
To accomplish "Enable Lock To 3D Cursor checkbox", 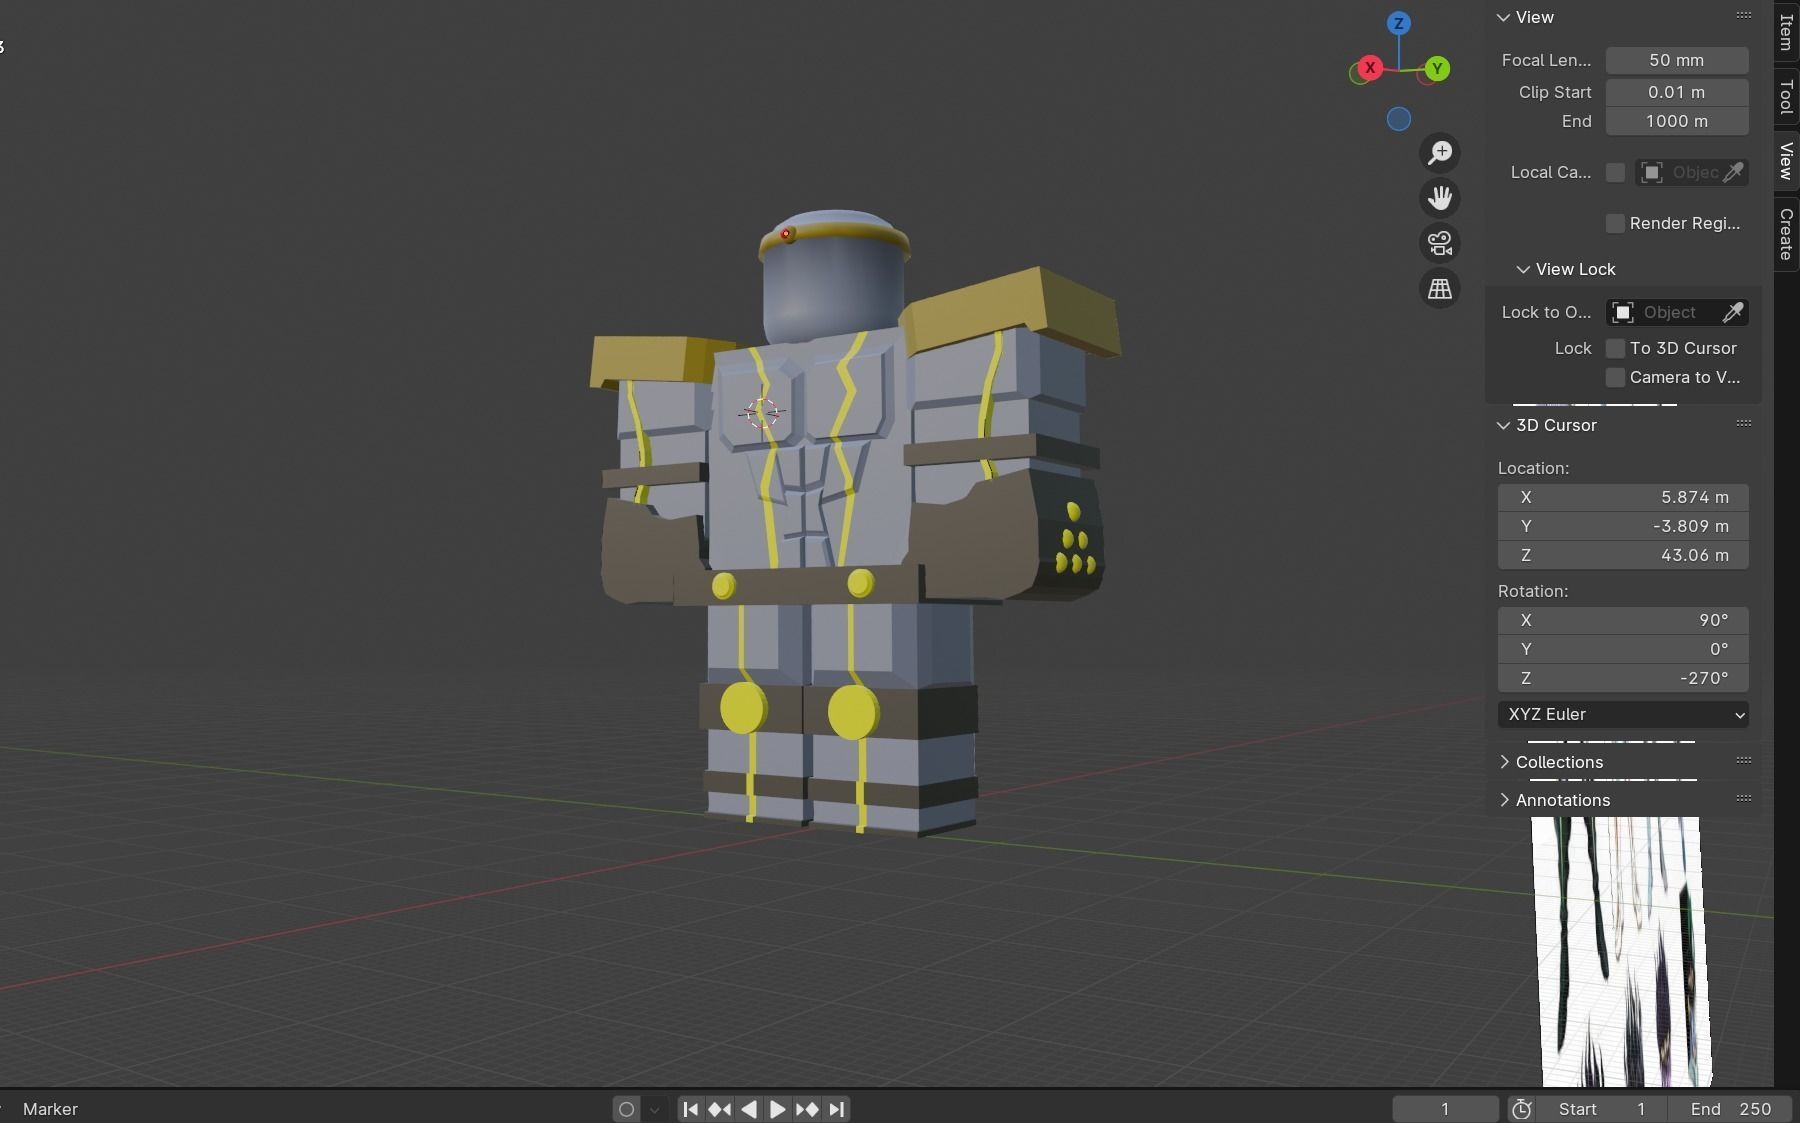I will click(x=1615, y=348).
